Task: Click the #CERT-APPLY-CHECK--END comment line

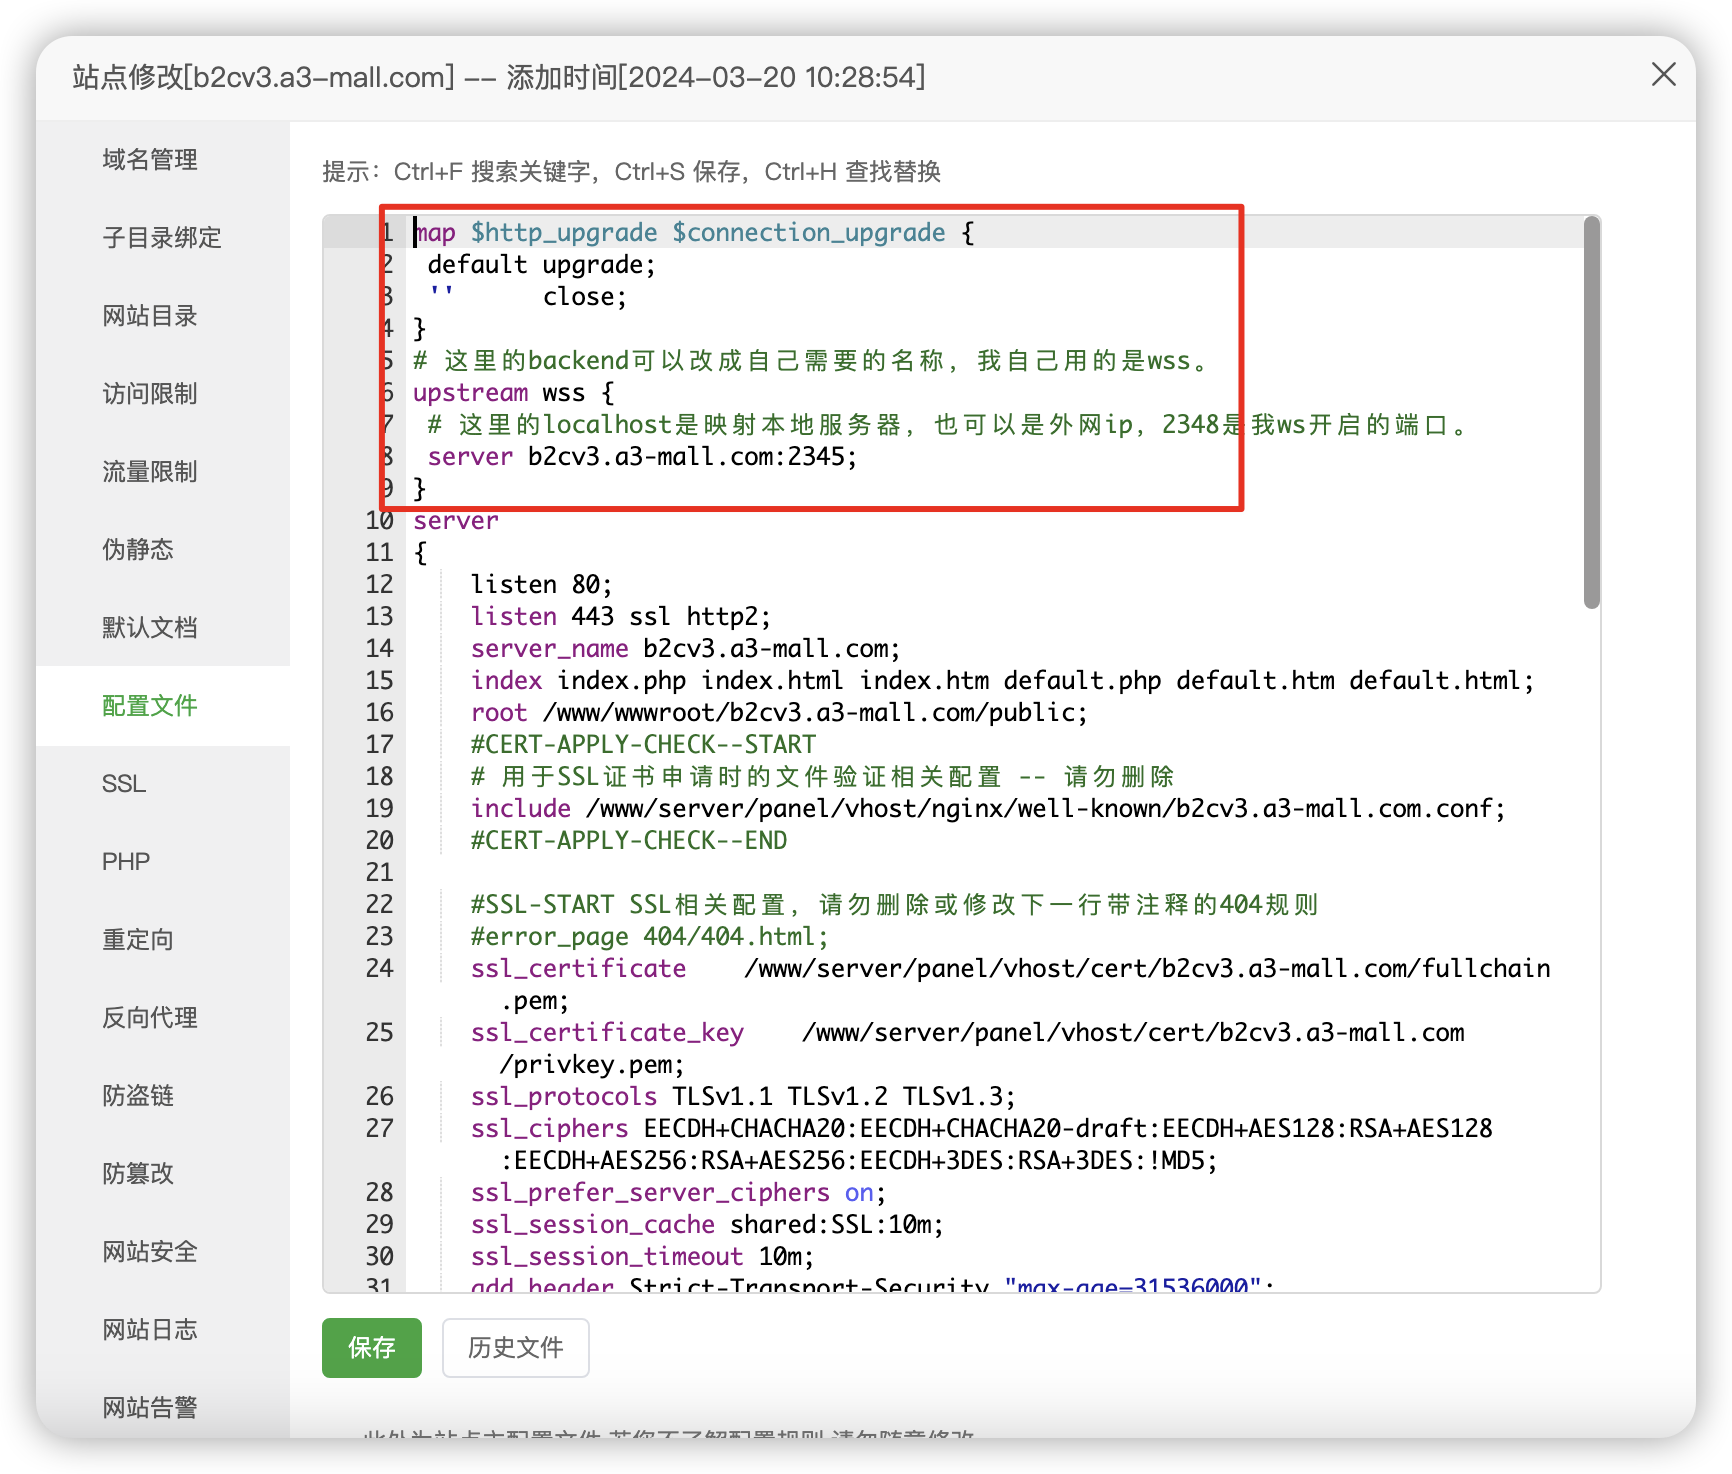Action: coord(629,840)
